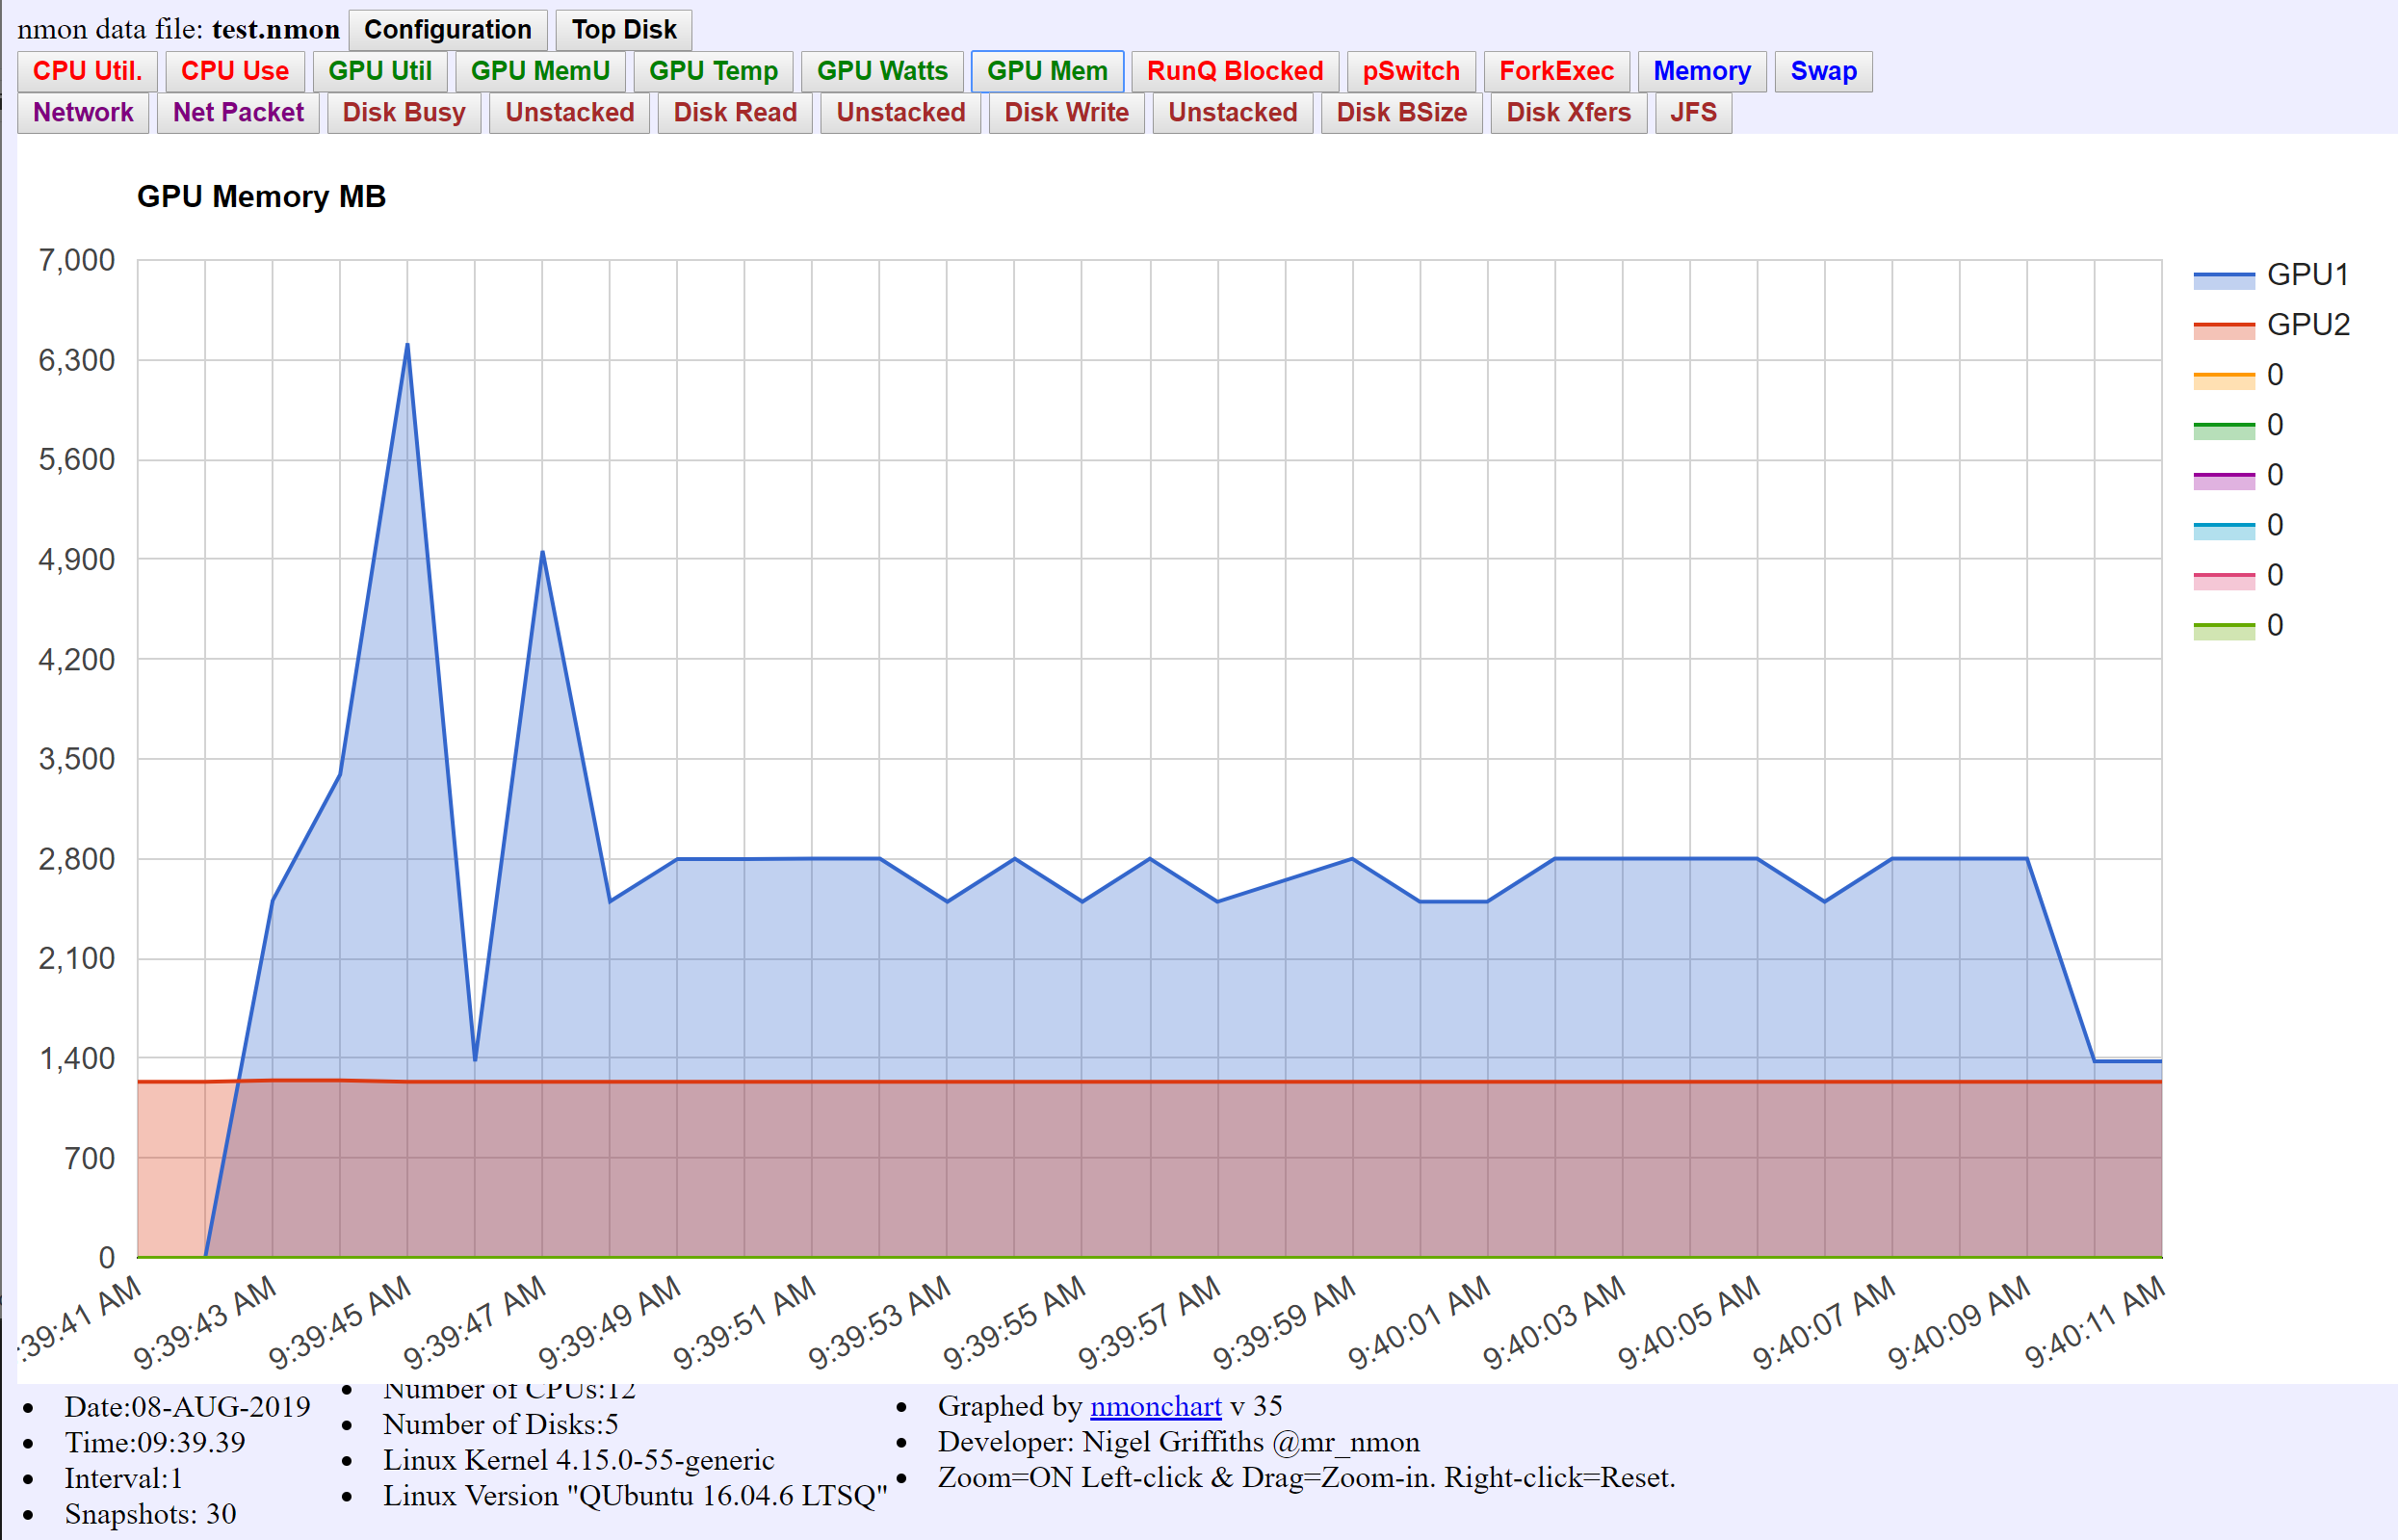Screen dimensions: 2398x1540
Task: Switch to the GPU MemU chart
Action: coord(540,71)
